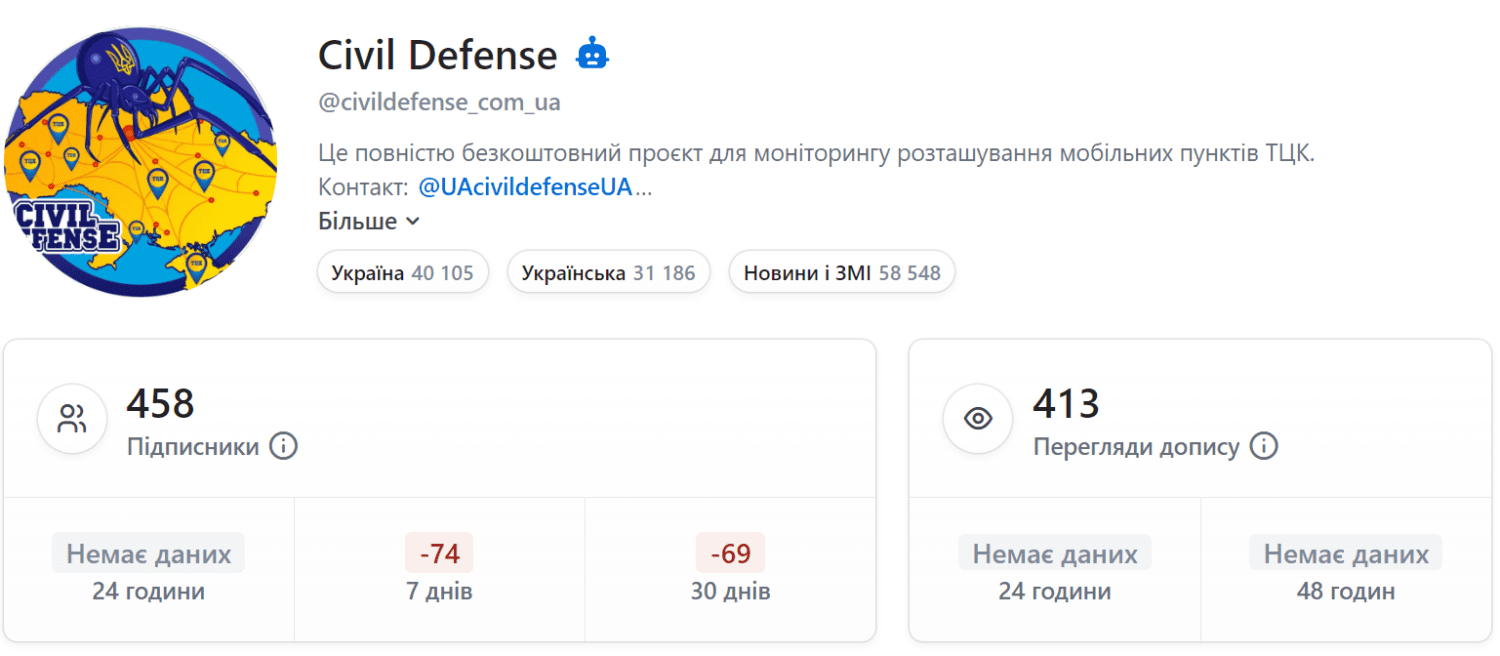Click Немає даних for views 24 години
Screen dimensions: 1500x656
pos(1055,553)
